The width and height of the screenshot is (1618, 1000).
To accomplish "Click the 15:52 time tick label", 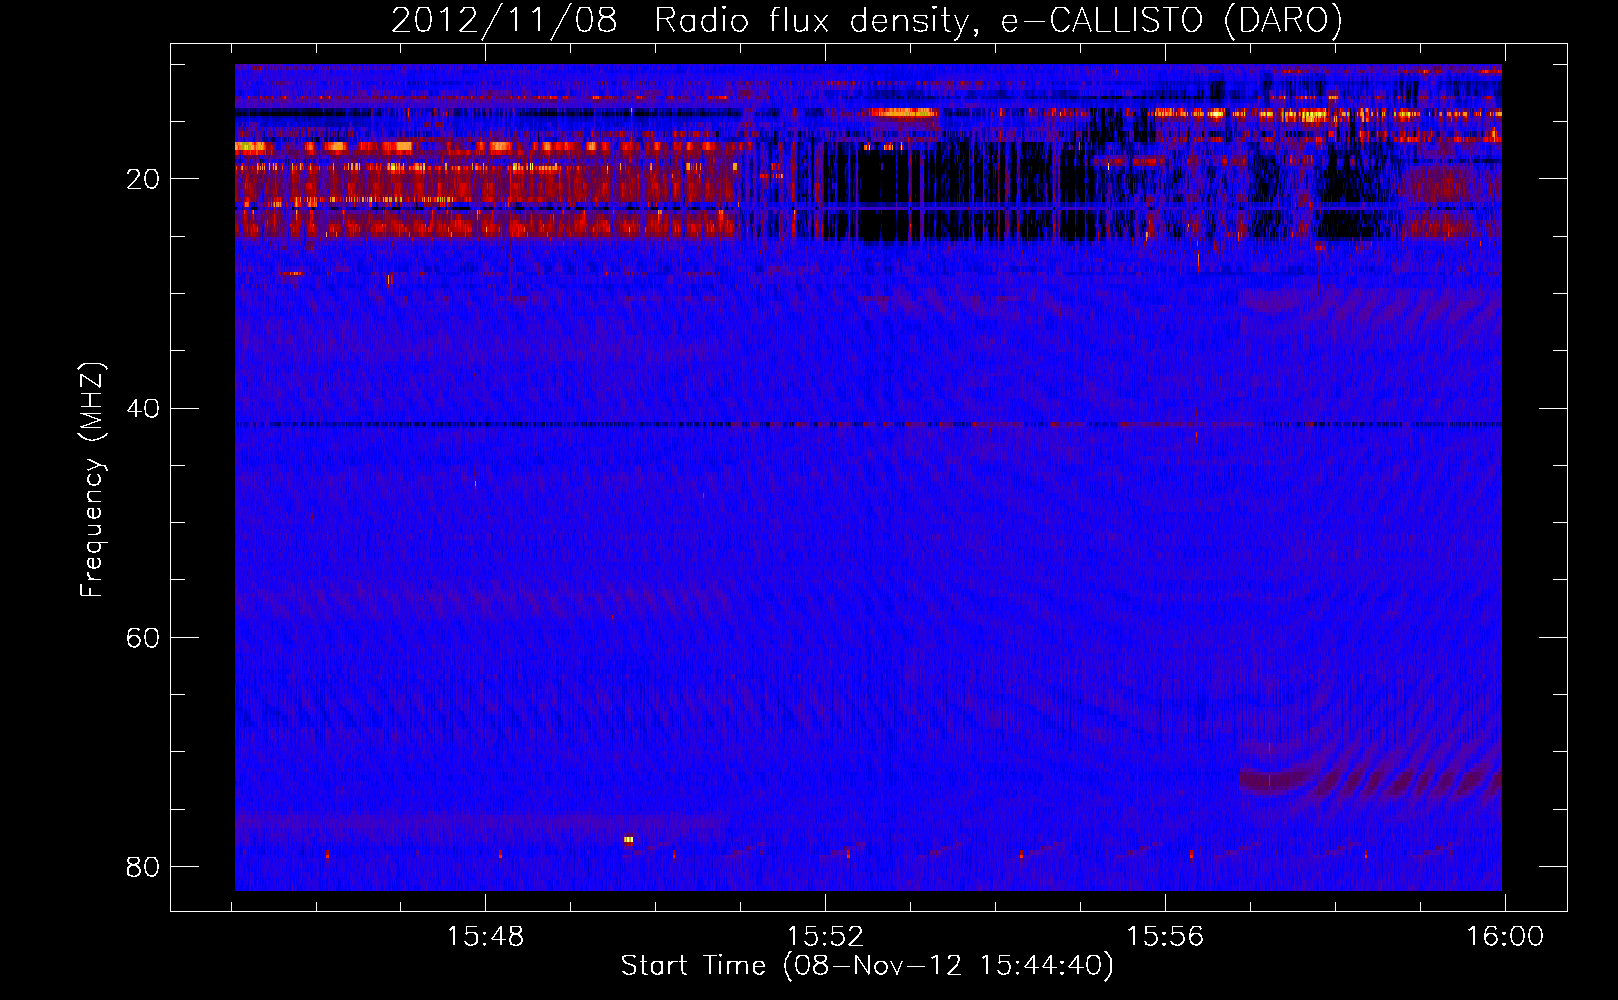I will click(x=825, y=937).
